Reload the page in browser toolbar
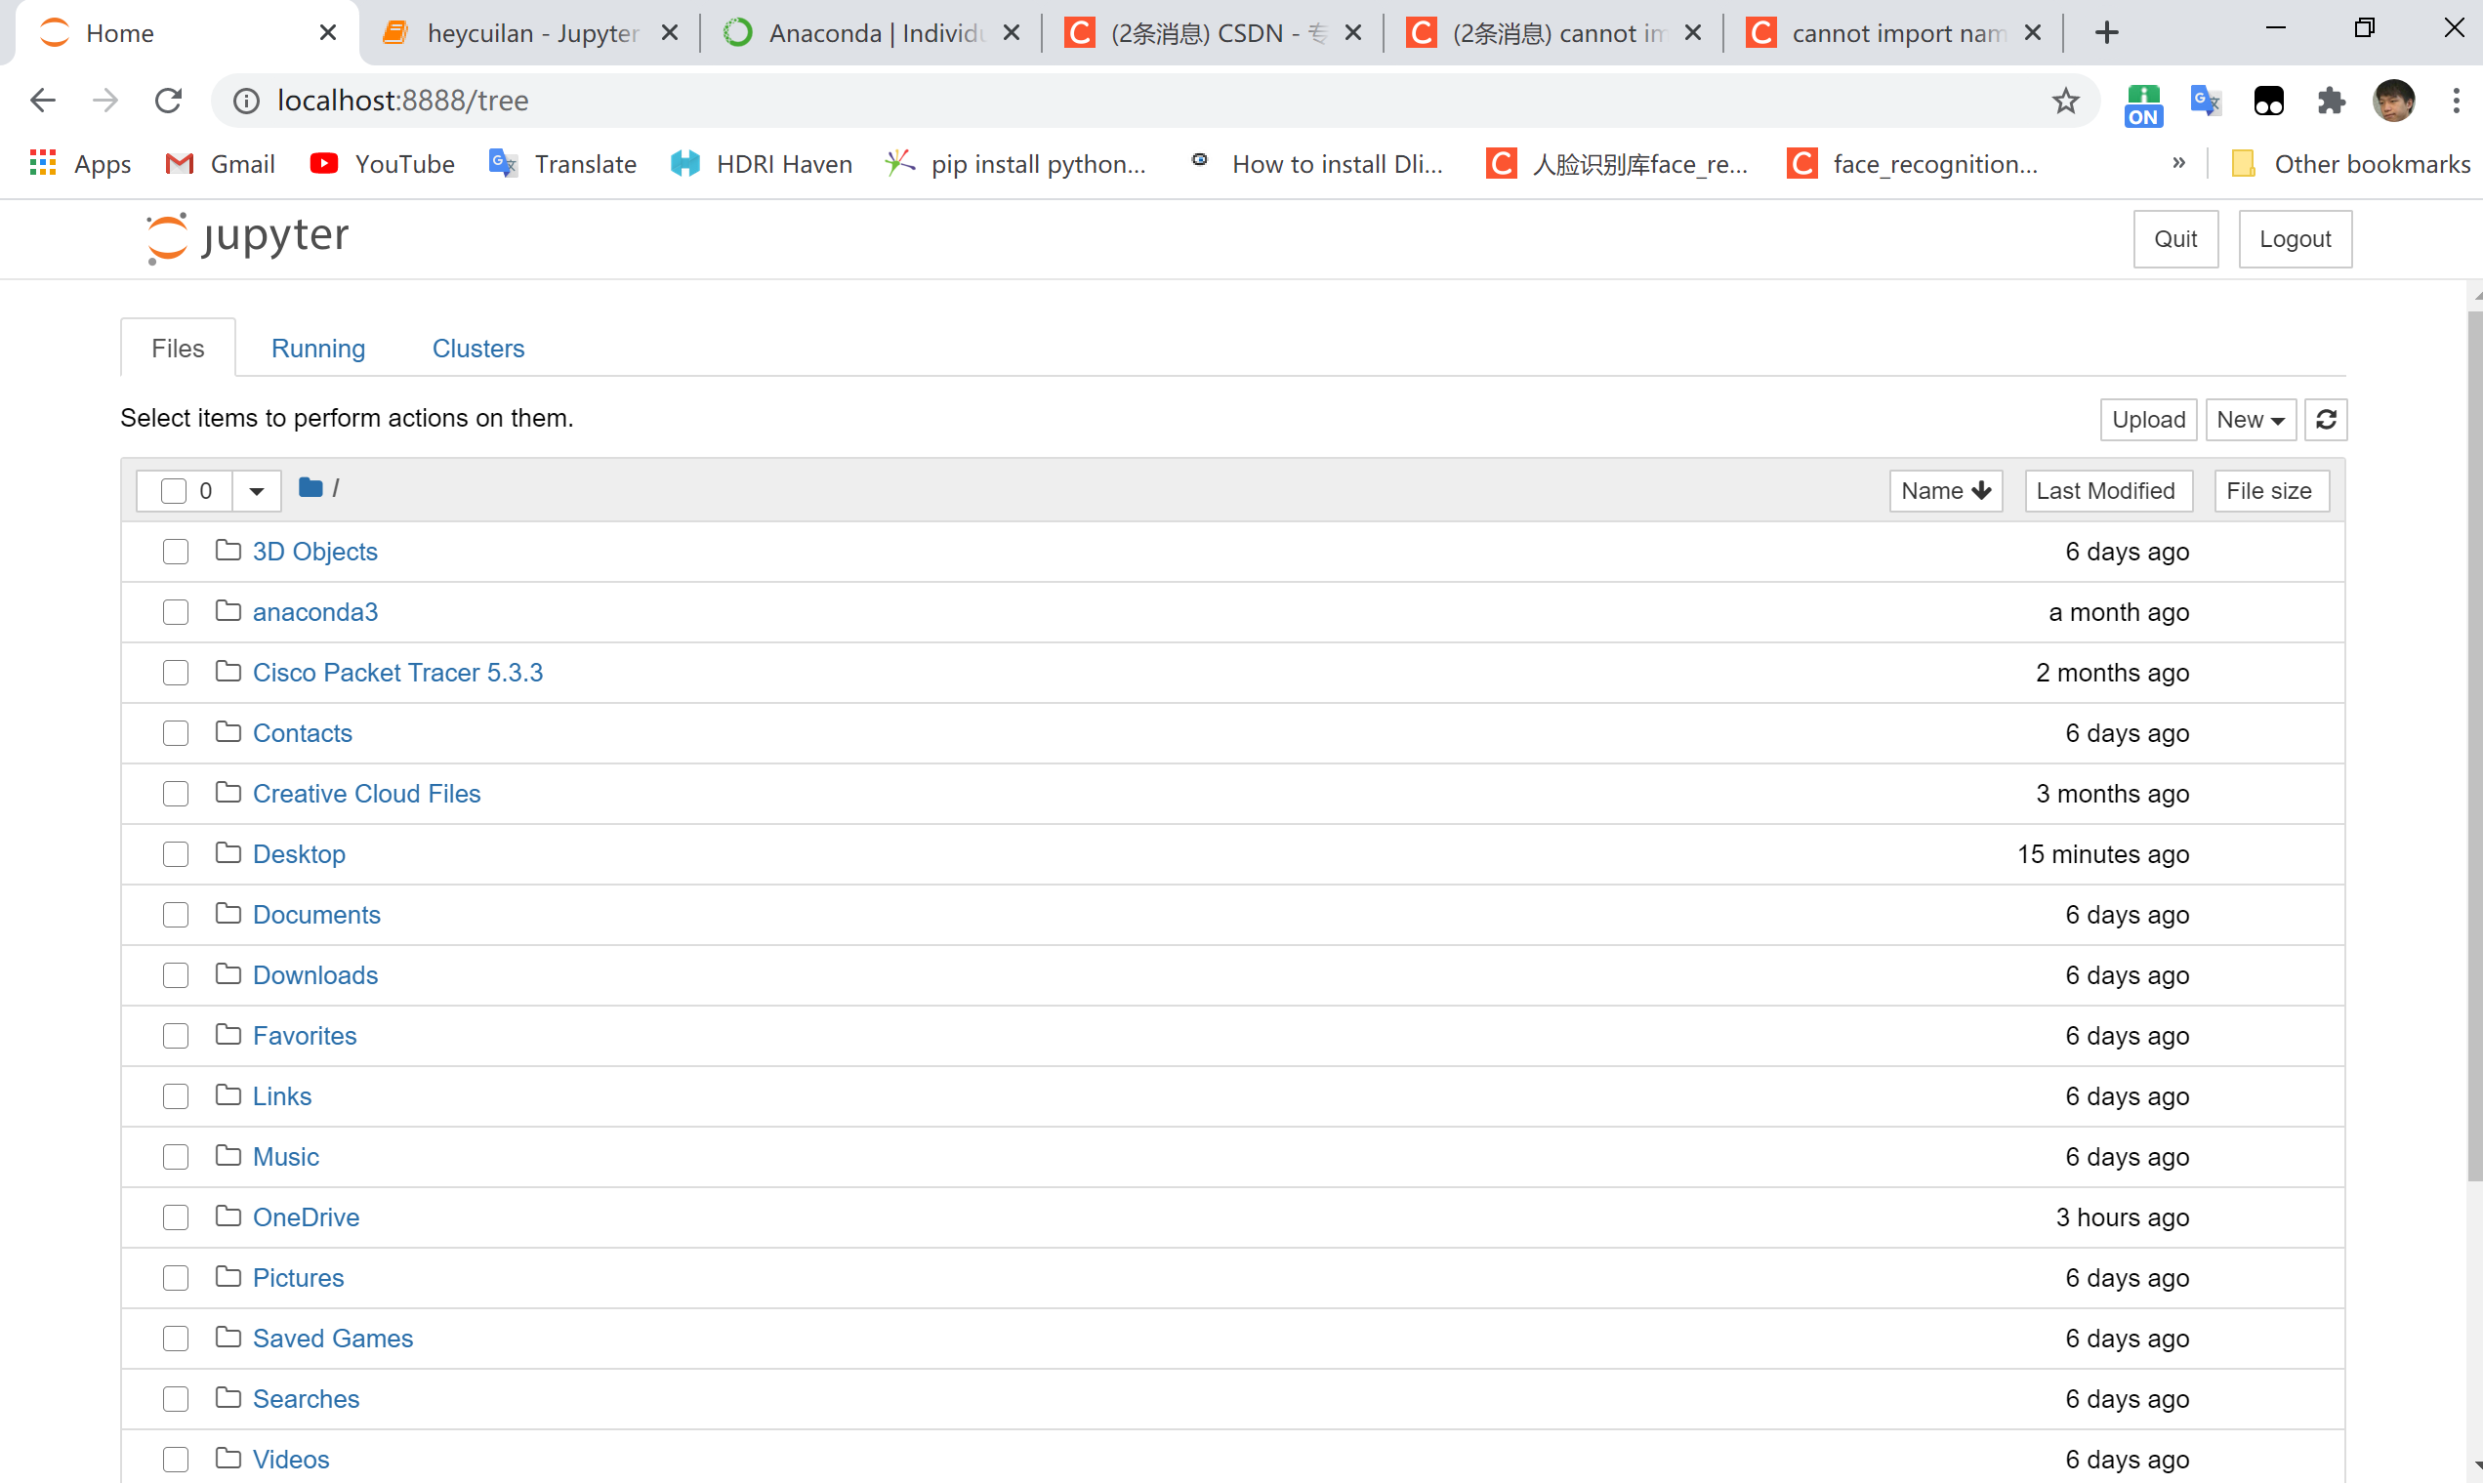 [168, 101]
